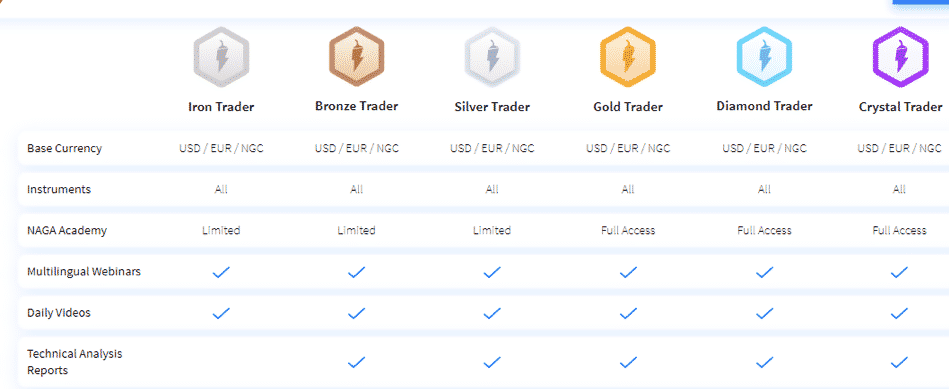
Task: Click the Diamond Trader column title
Action: [x=764, y=106]
